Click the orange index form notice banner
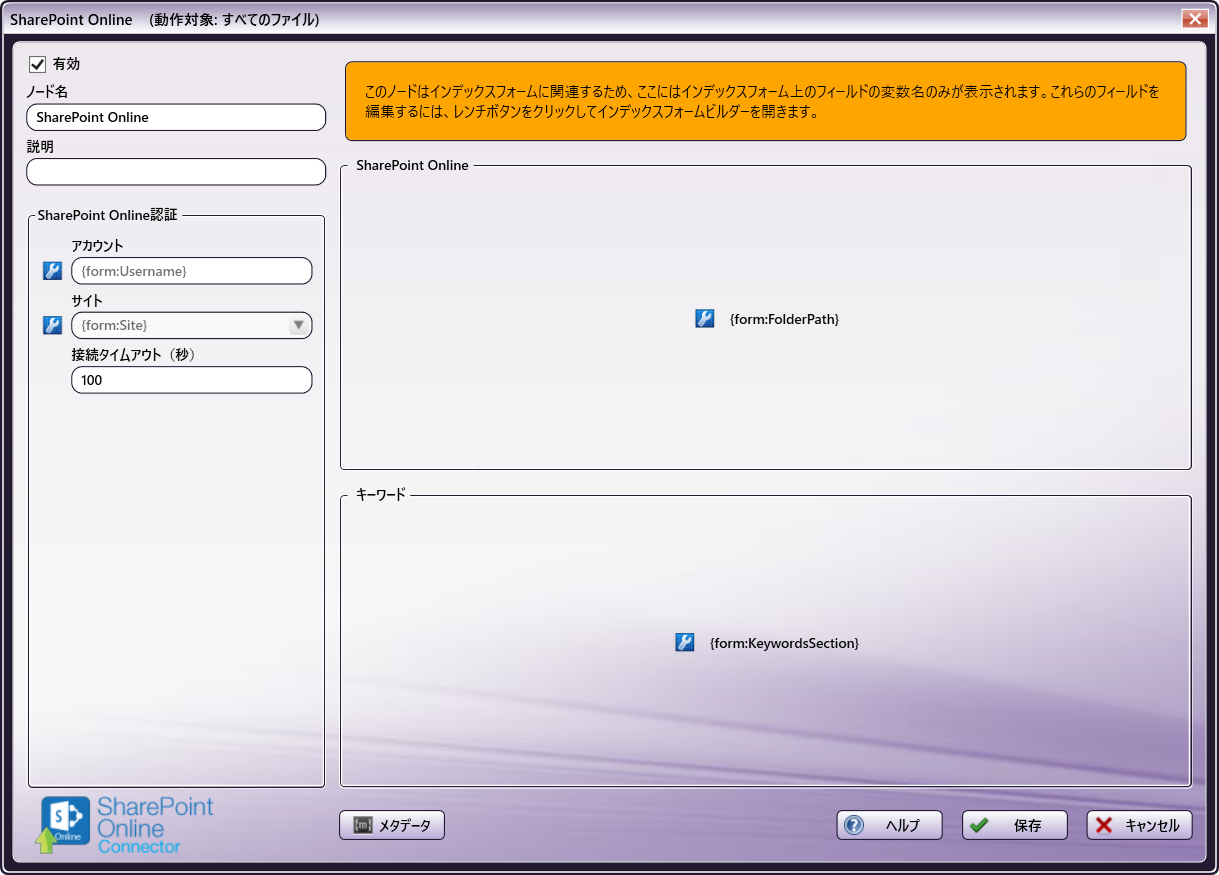This screenshot has width=1219, height=875. (x=766, y=101)
